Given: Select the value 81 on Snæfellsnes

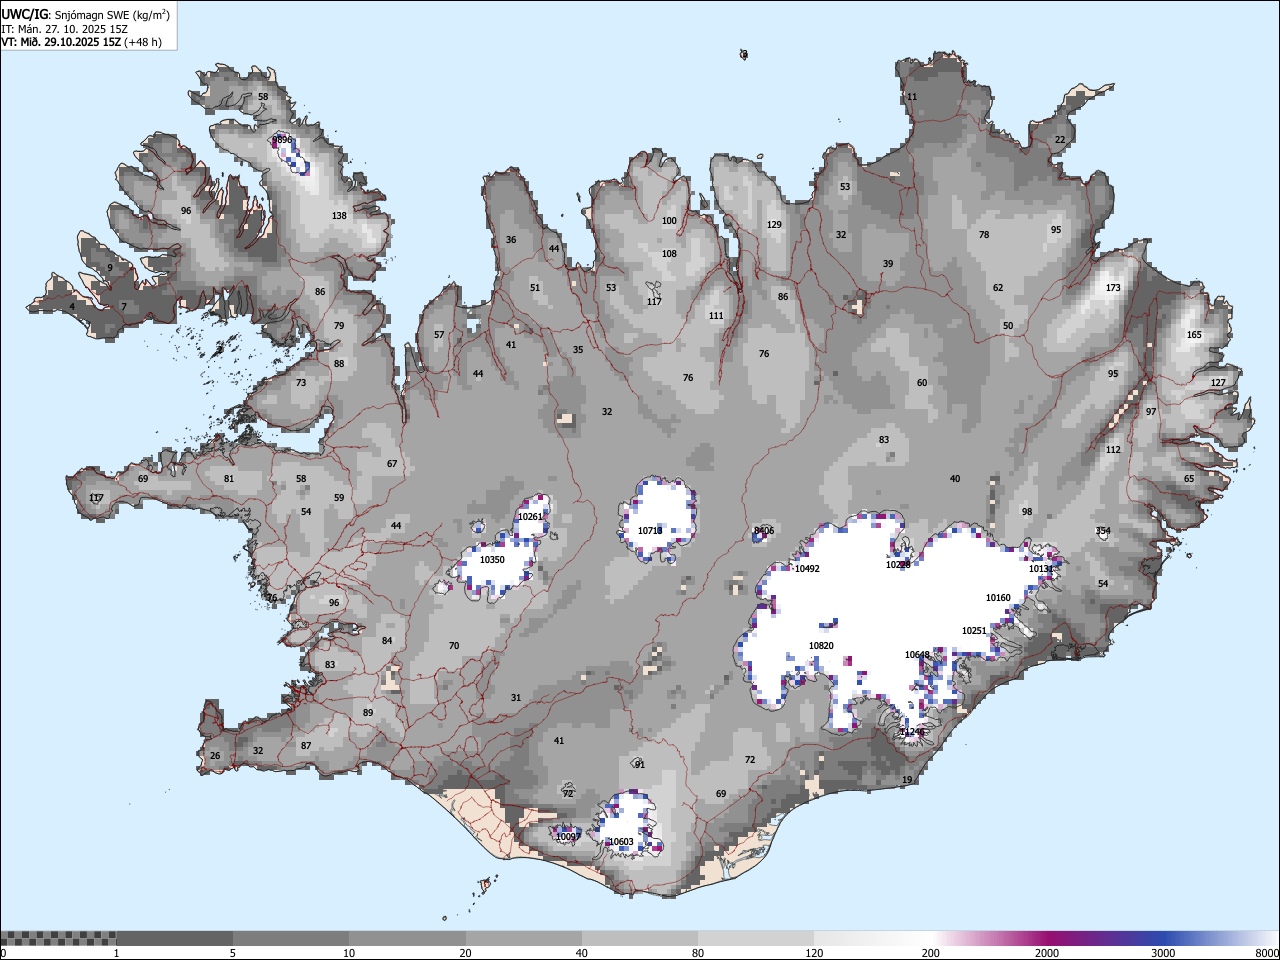Looking at the screenshot, I should tap(229, 479).
